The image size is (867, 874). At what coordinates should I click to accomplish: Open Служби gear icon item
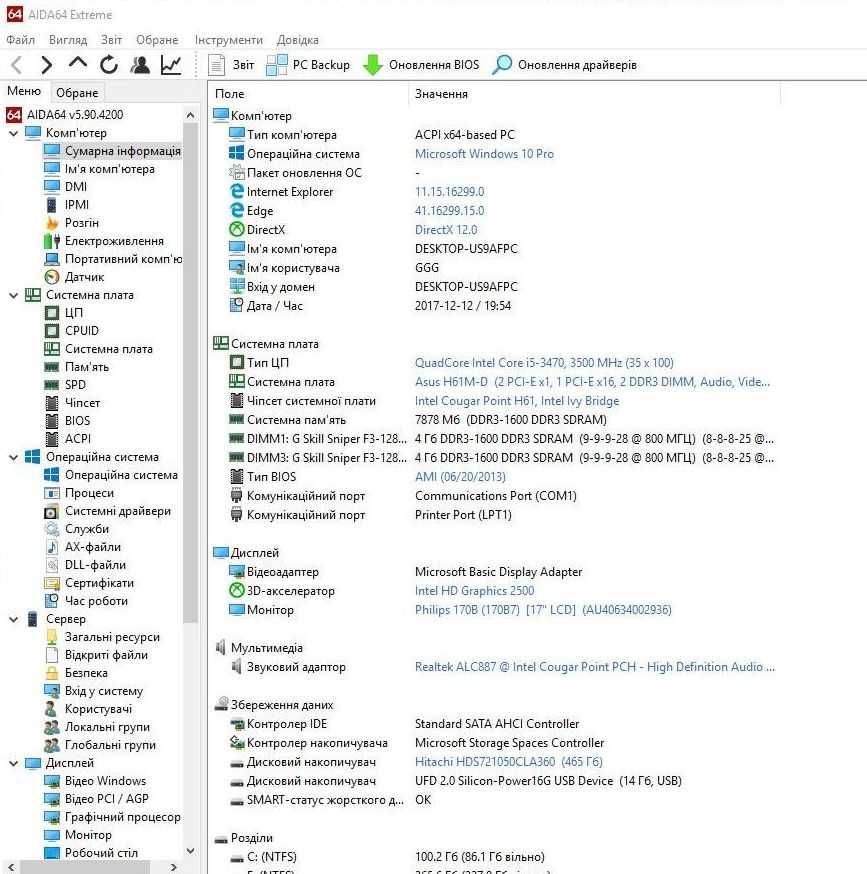click(x=76, y=529)
